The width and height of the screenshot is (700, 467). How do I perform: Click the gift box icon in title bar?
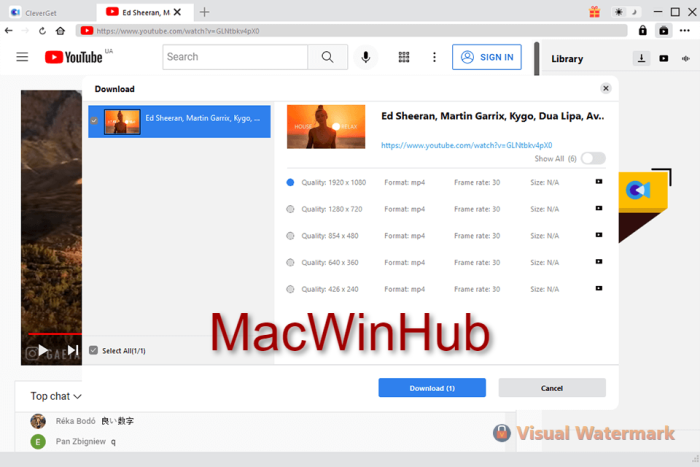click(x=594, y=12)
